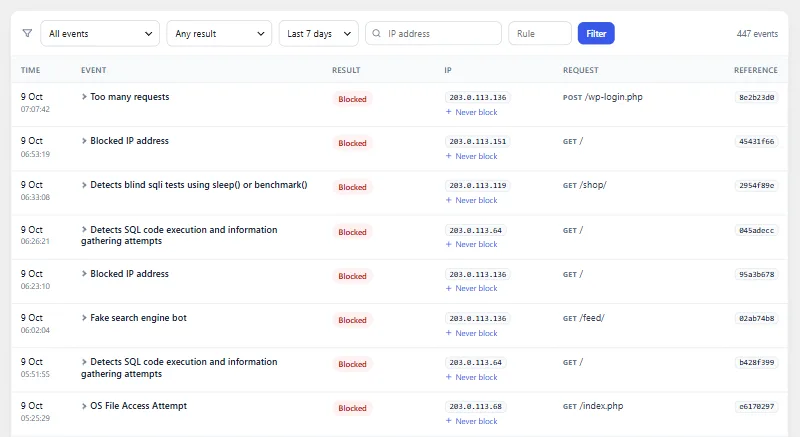Click Never block for IP 203.0.113.151
The image size is (800, 437).
[x=471, y=156]
